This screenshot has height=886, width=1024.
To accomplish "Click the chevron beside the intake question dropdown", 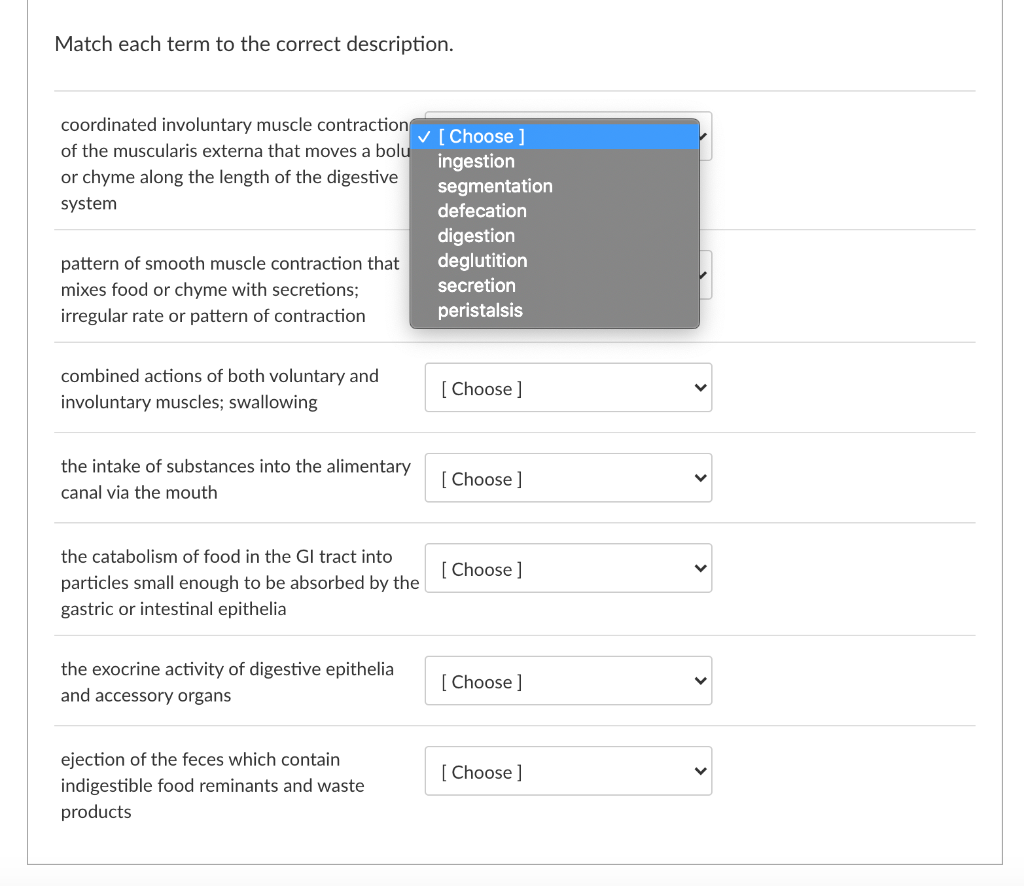I will coord(699,478).
